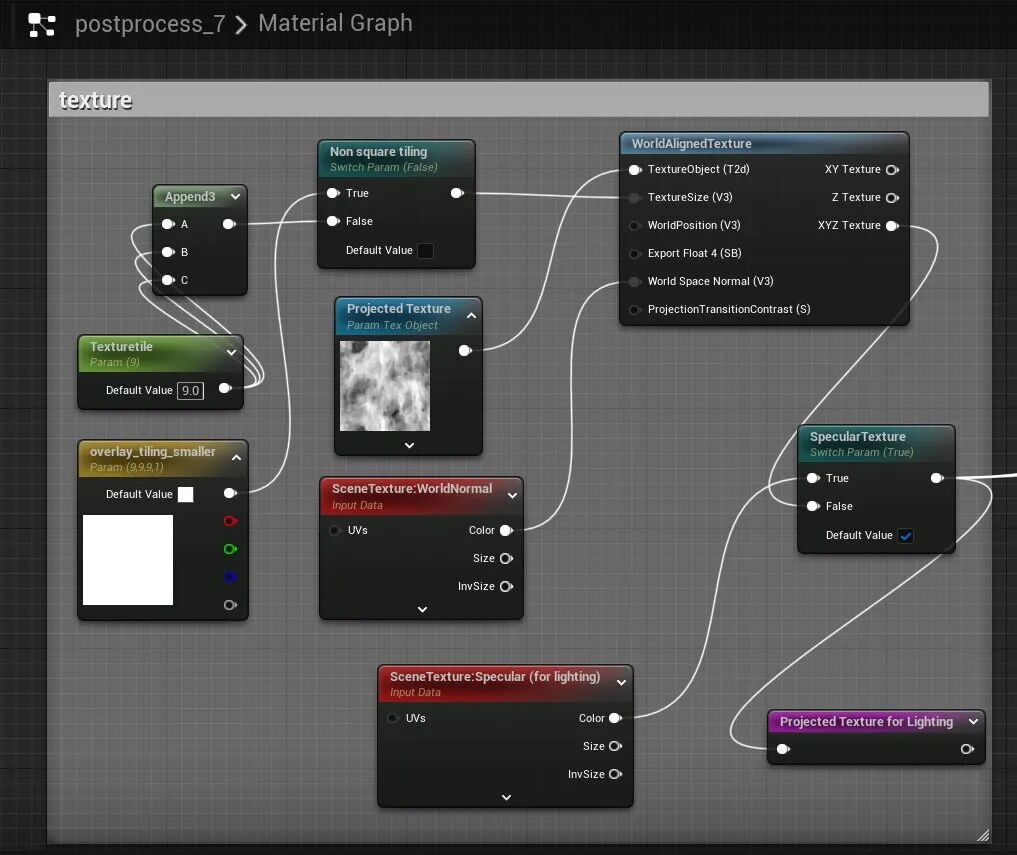Click Projected Texture for Lighting output pin
Viewport: 1017px width, 855px height.
[967, 749]
